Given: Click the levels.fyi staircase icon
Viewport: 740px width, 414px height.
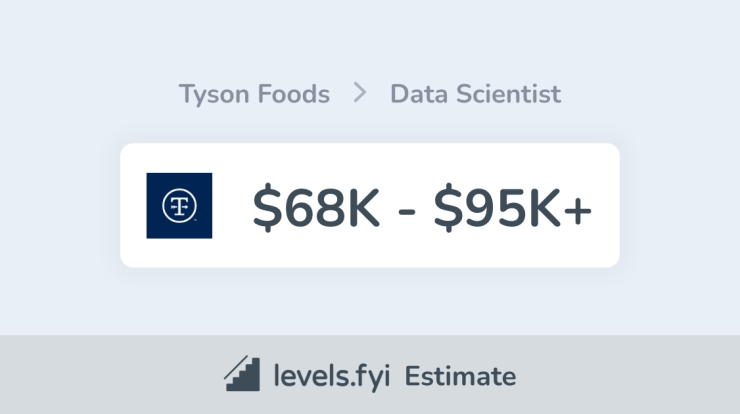Looking at the screenshot, I should 242,373.
